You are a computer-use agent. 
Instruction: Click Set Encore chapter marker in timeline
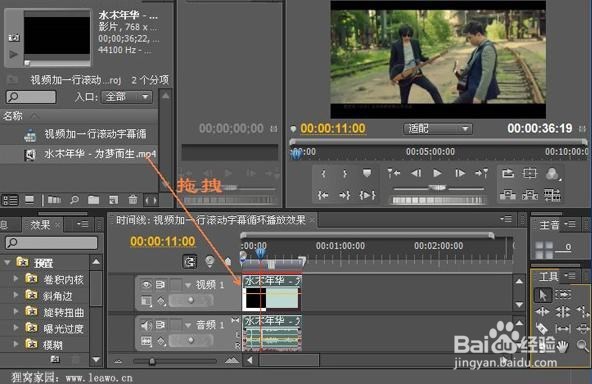coord(210,261)
